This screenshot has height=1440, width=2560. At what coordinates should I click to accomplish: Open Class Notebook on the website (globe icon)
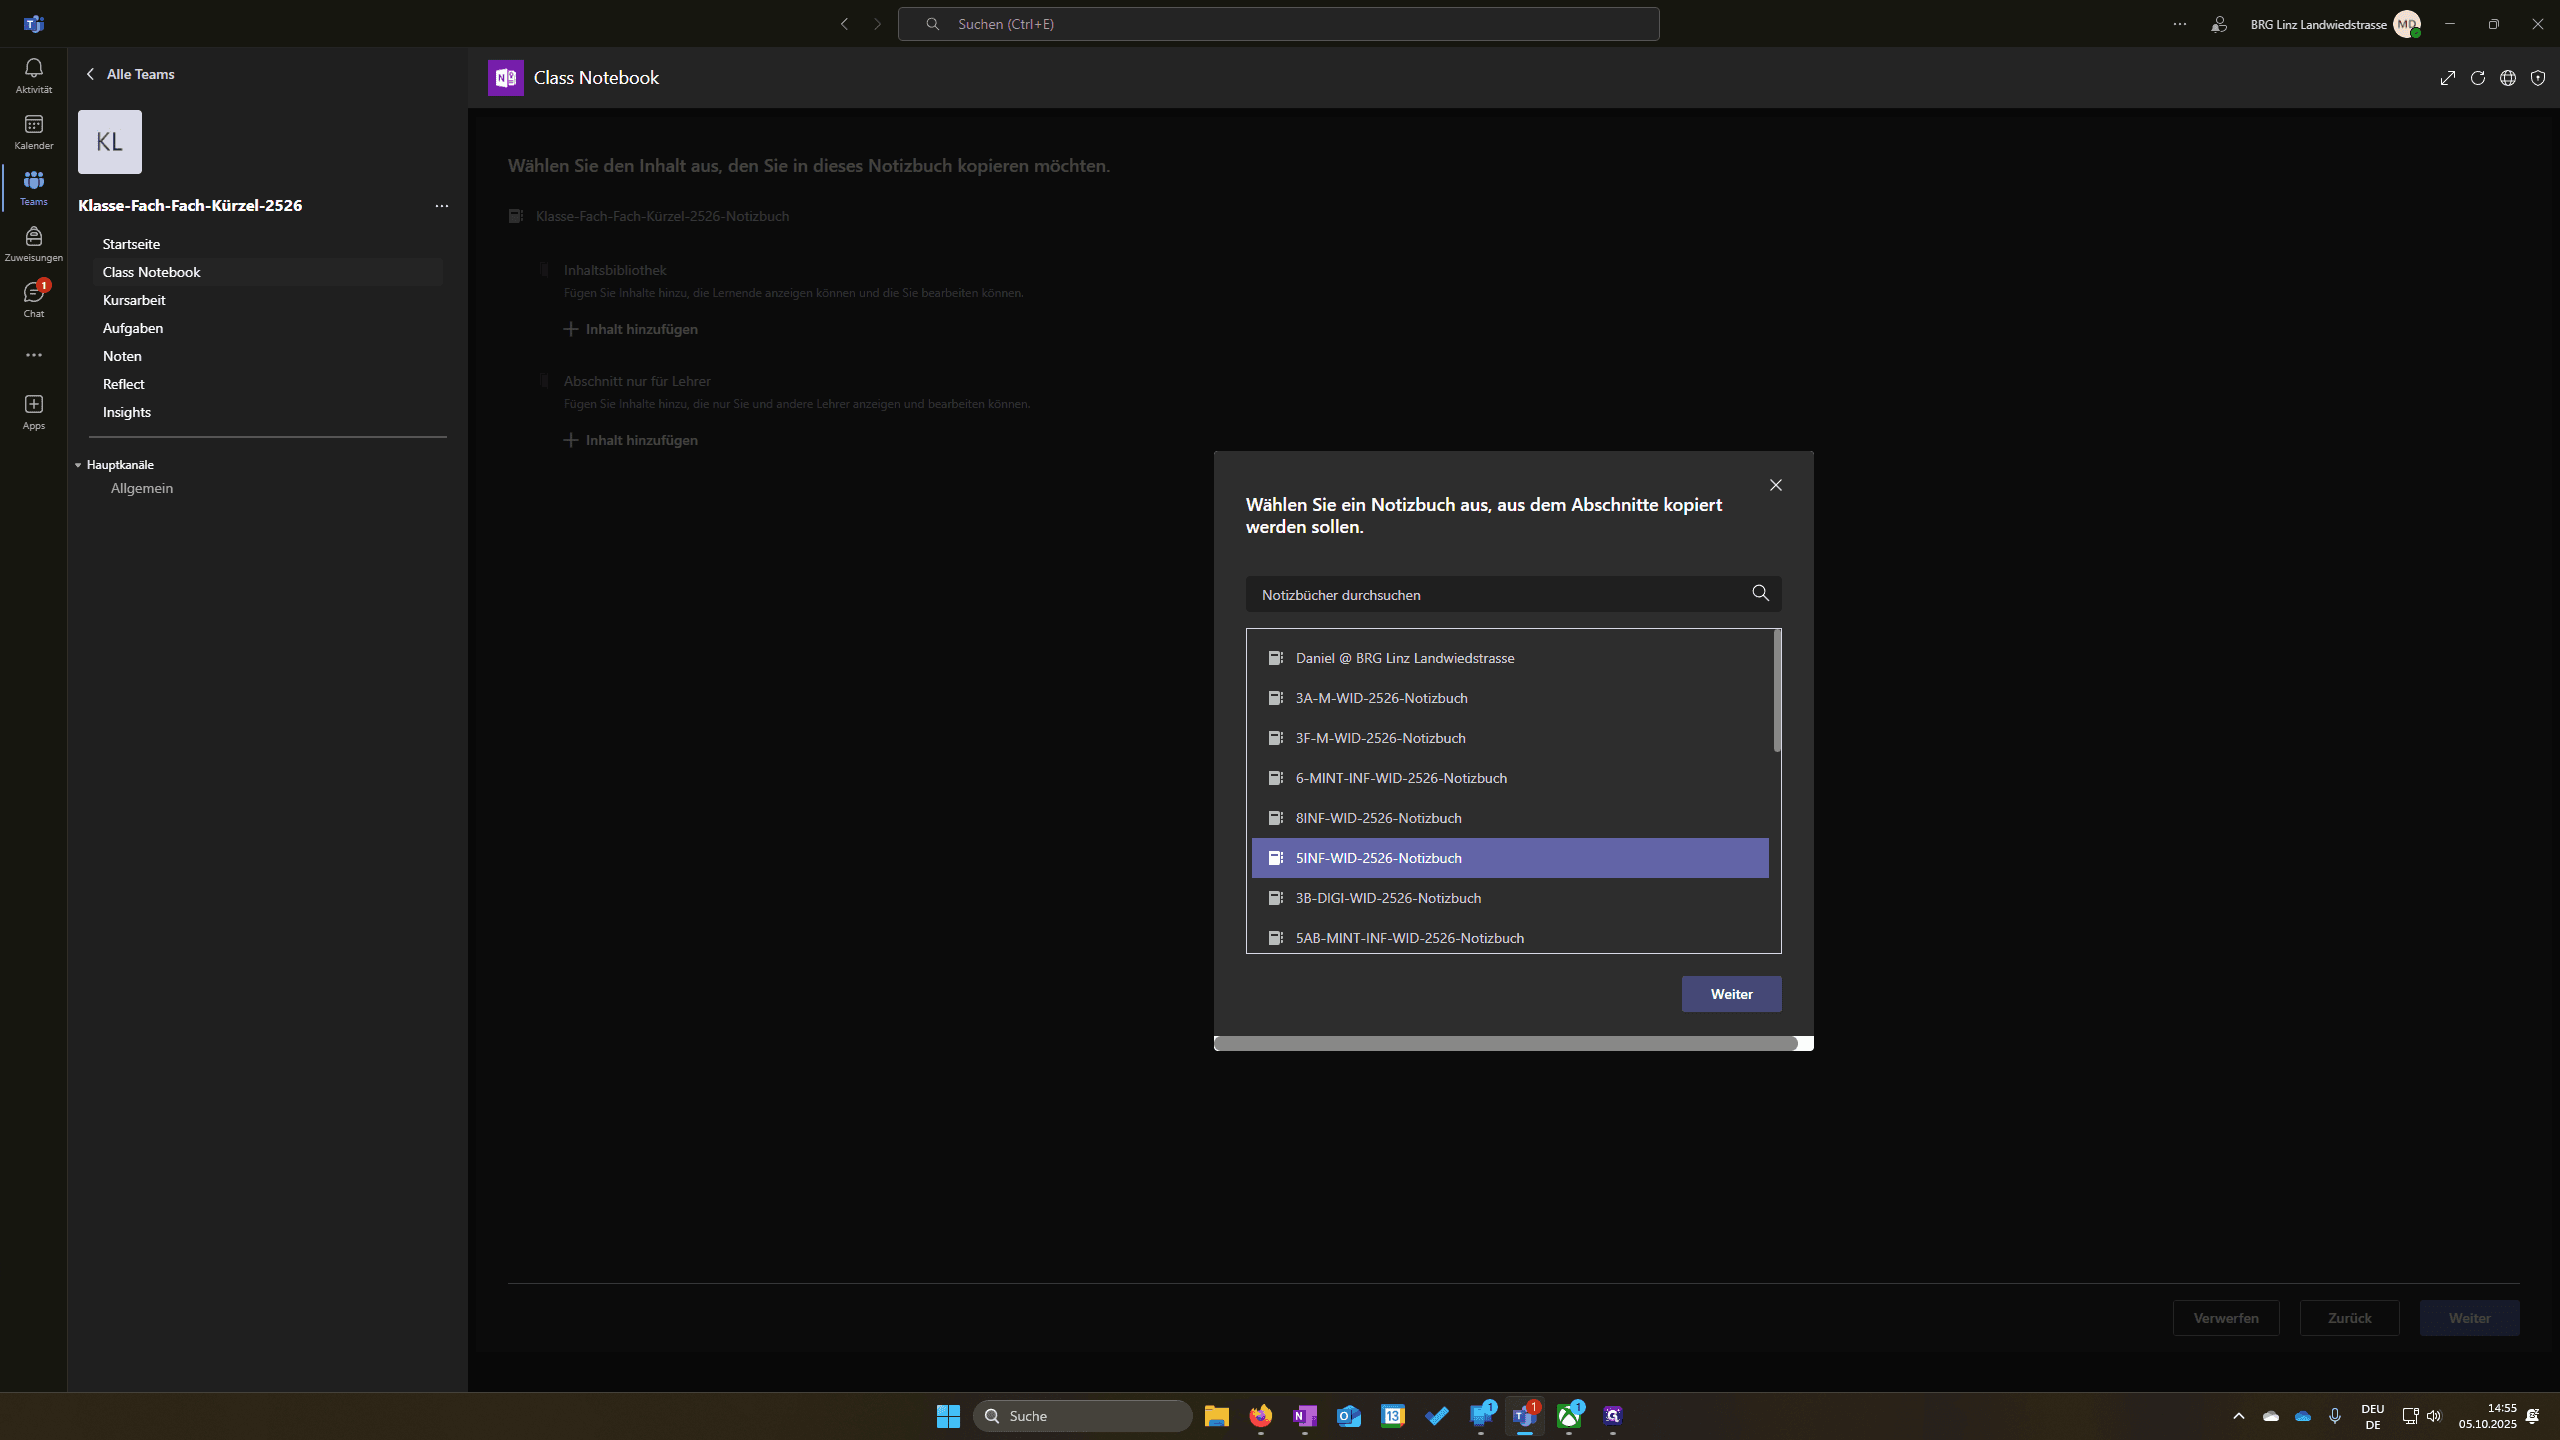(2507, 78)
